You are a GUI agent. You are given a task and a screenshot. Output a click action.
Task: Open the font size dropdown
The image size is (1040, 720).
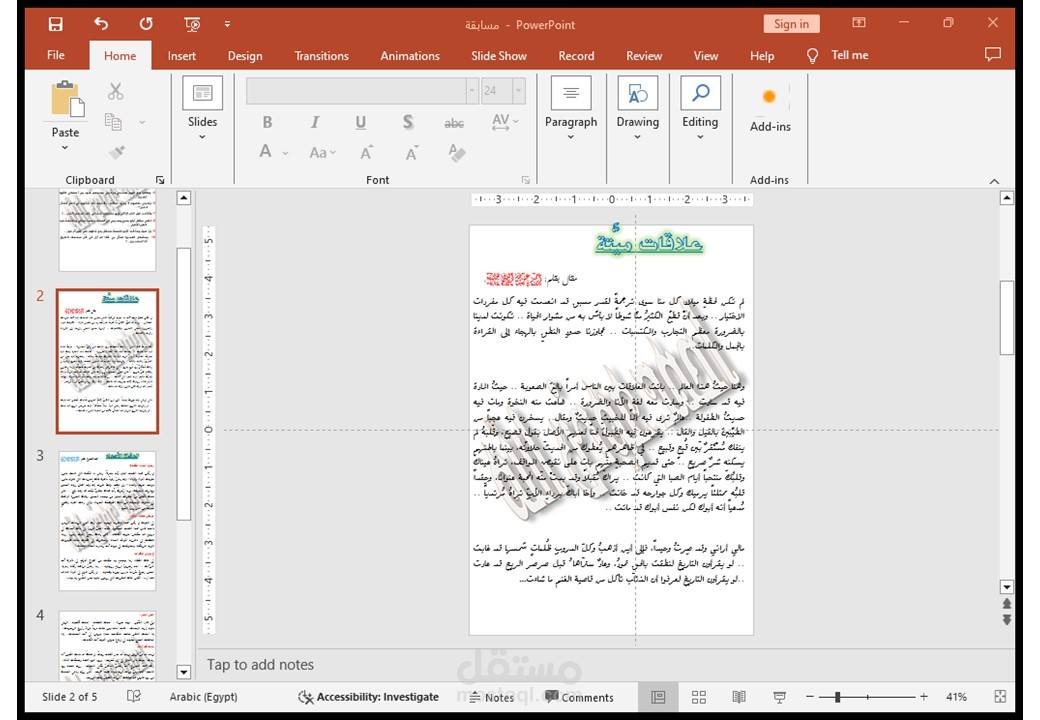point(519,91)
